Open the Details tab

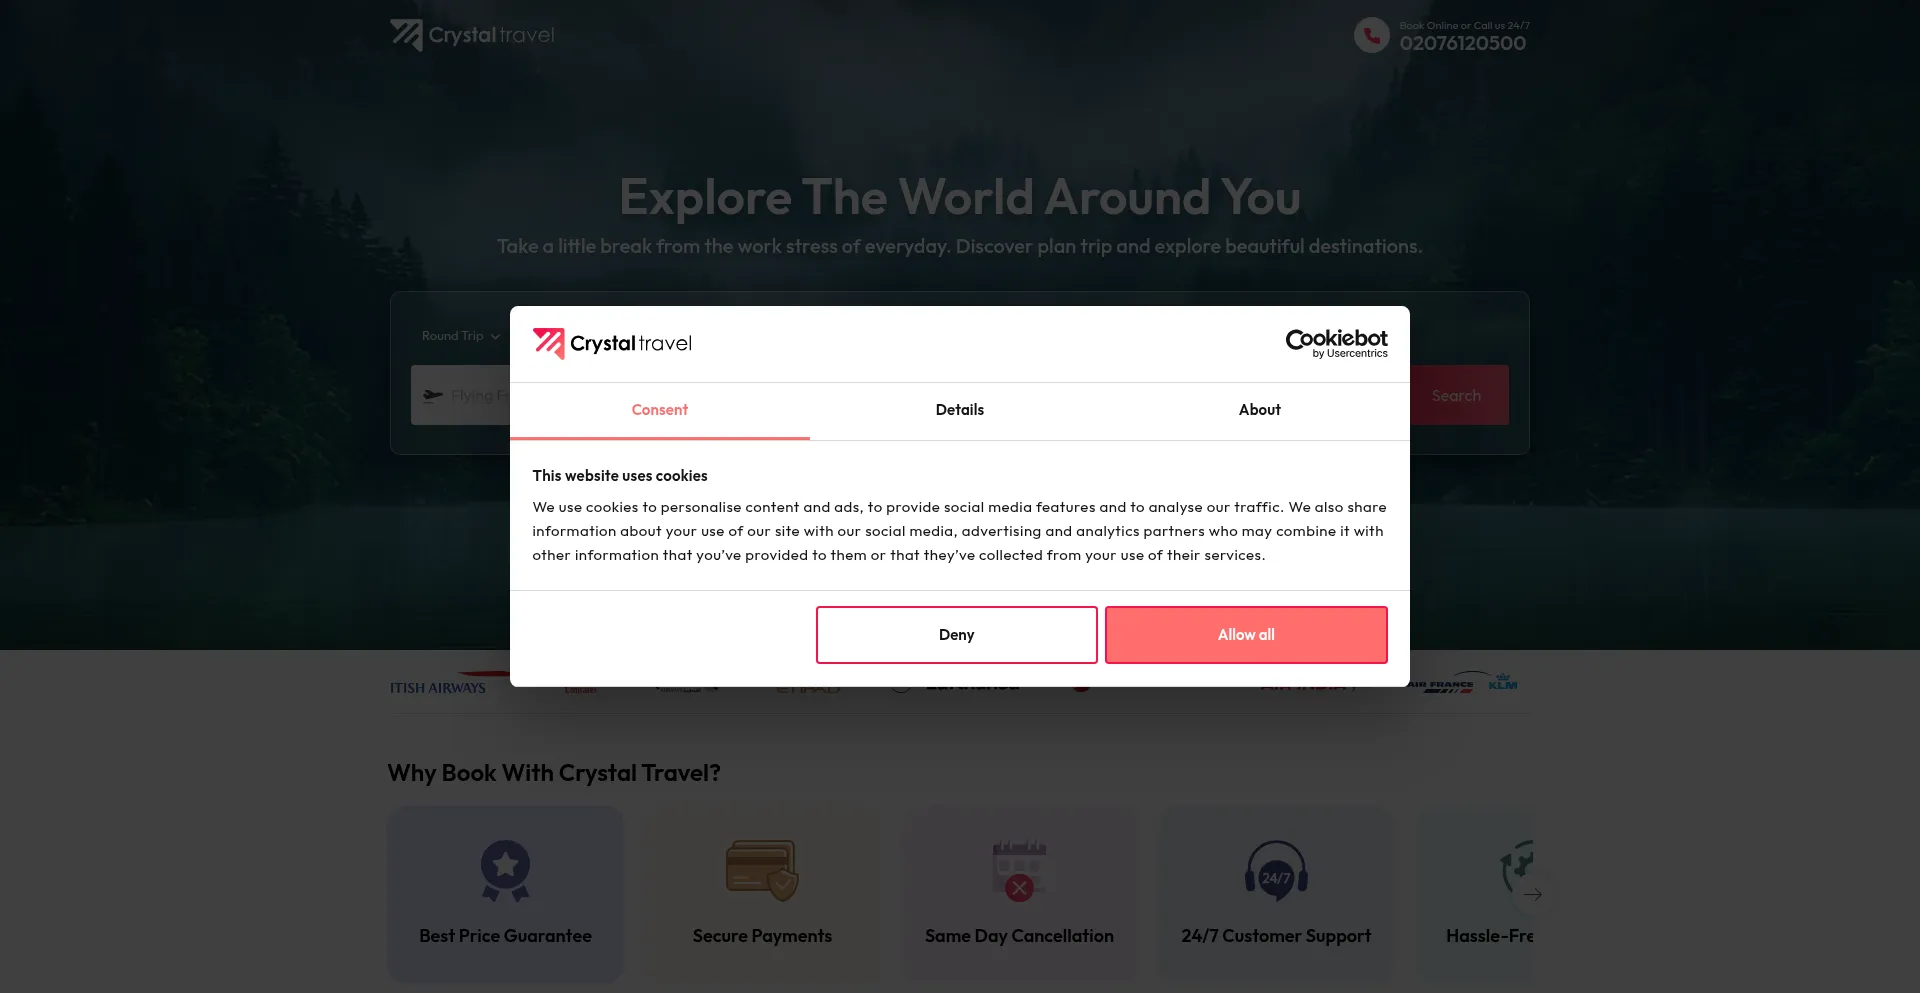tap(960, 410)
